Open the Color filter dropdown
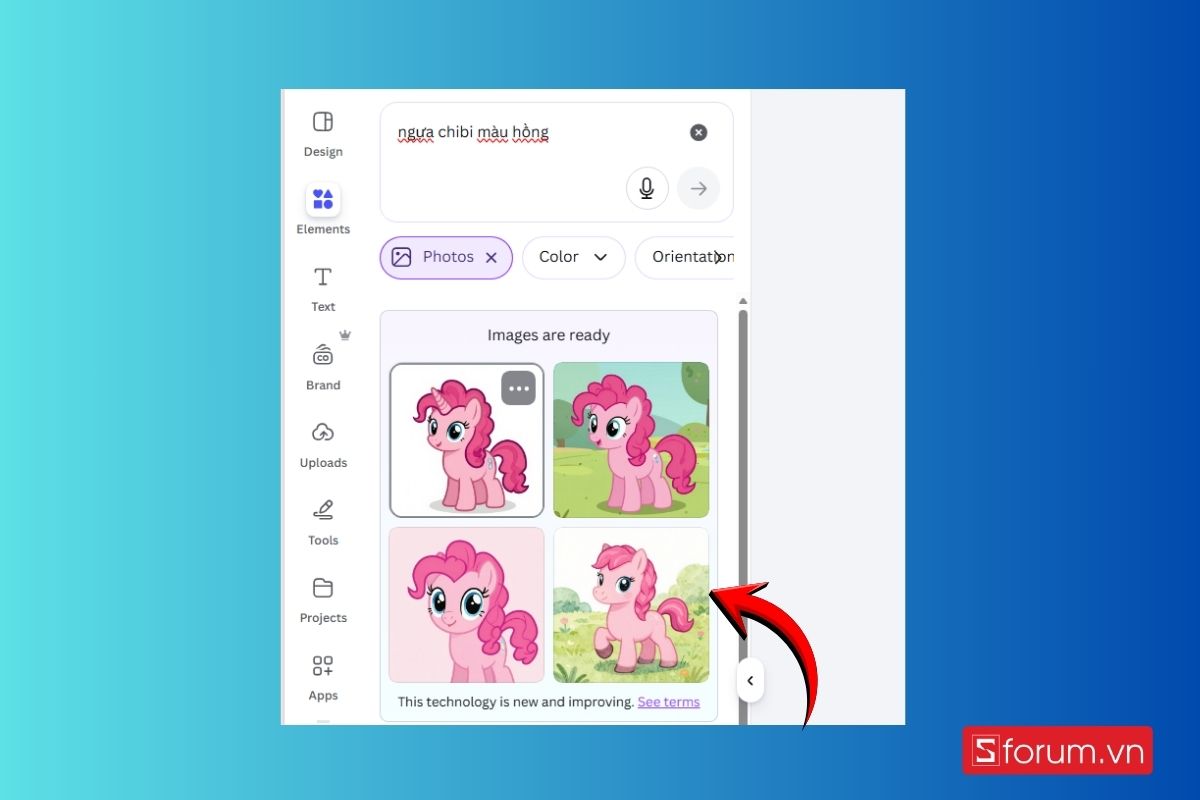 [x=573, y=257]
